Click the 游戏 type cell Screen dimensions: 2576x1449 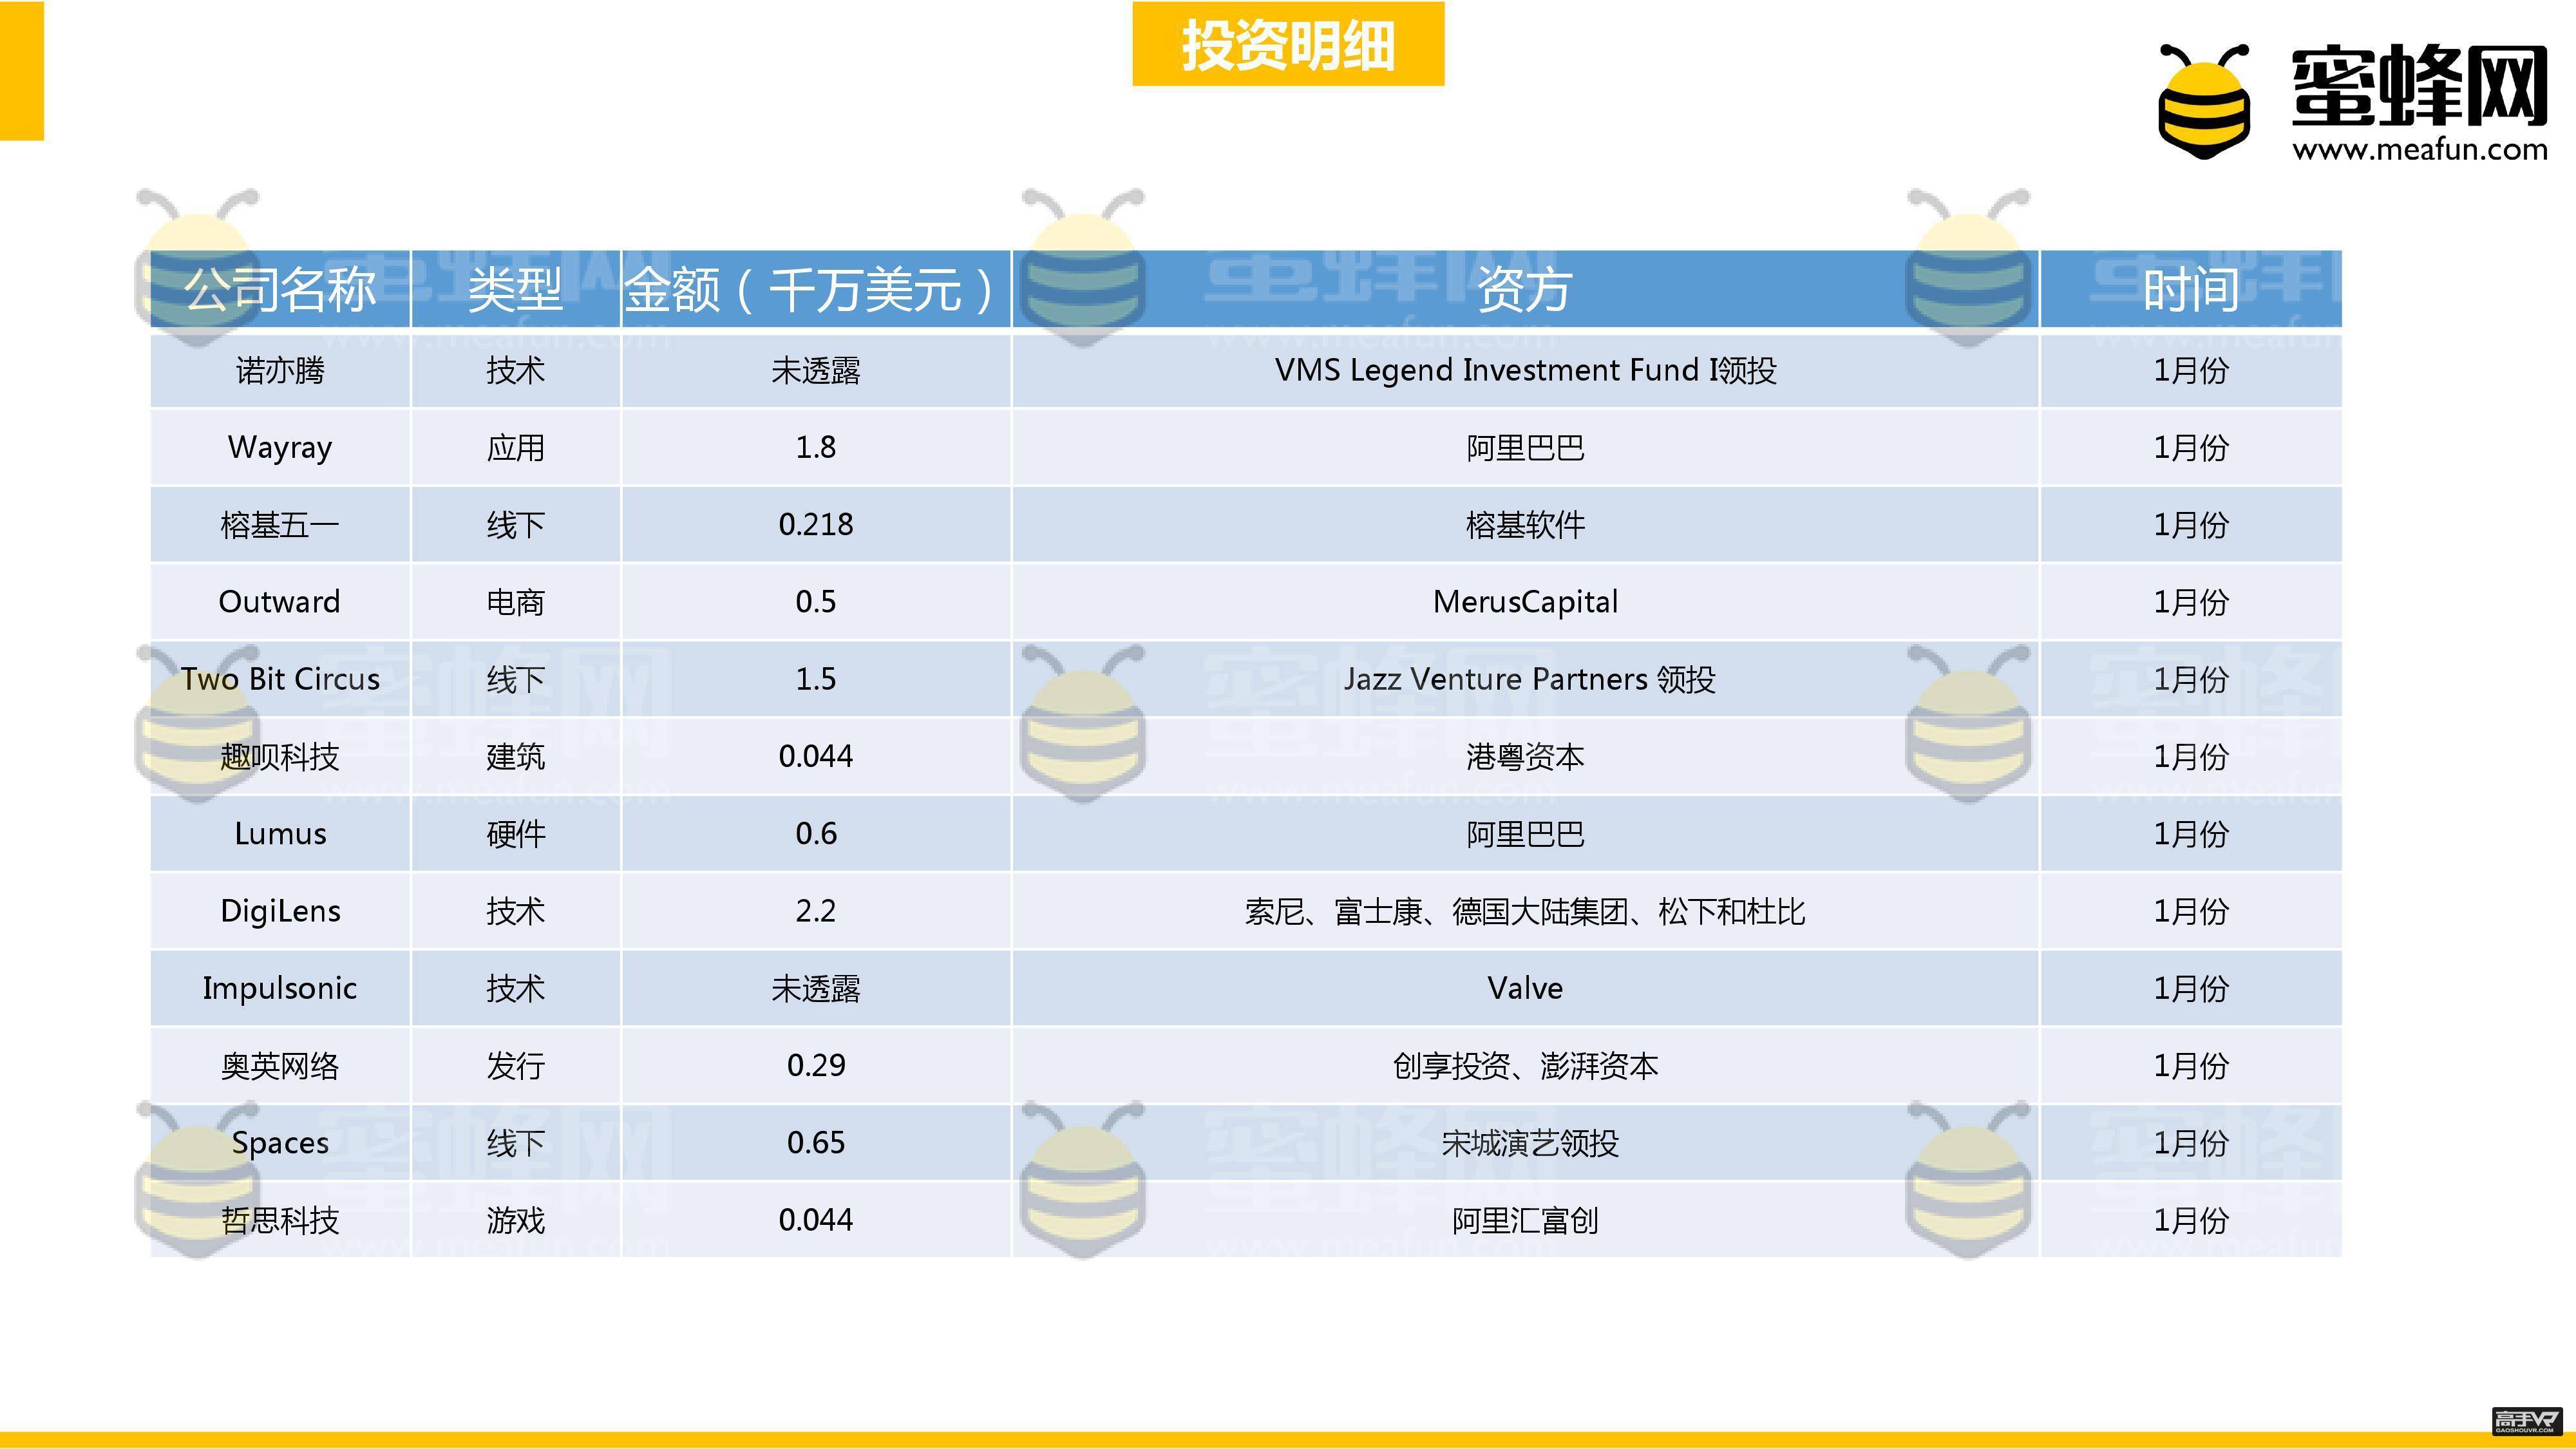click(x=515, y=1220)
